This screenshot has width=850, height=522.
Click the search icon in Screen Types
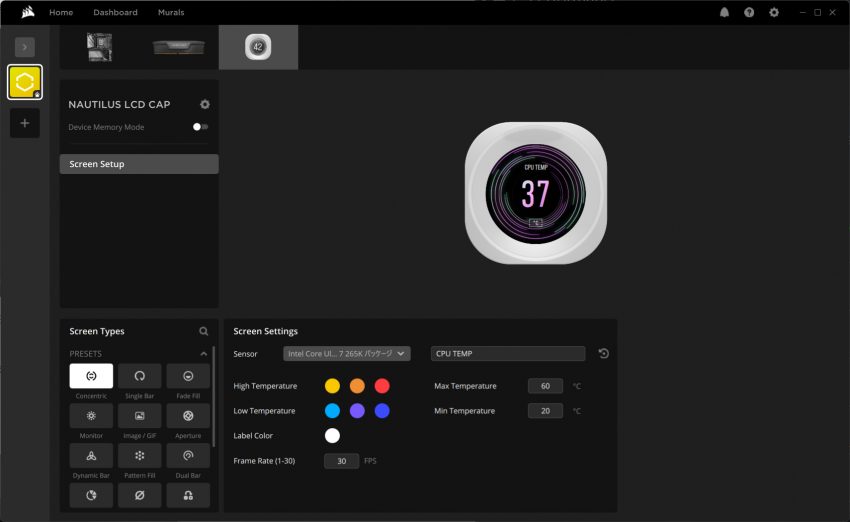(x=204, y=331)
